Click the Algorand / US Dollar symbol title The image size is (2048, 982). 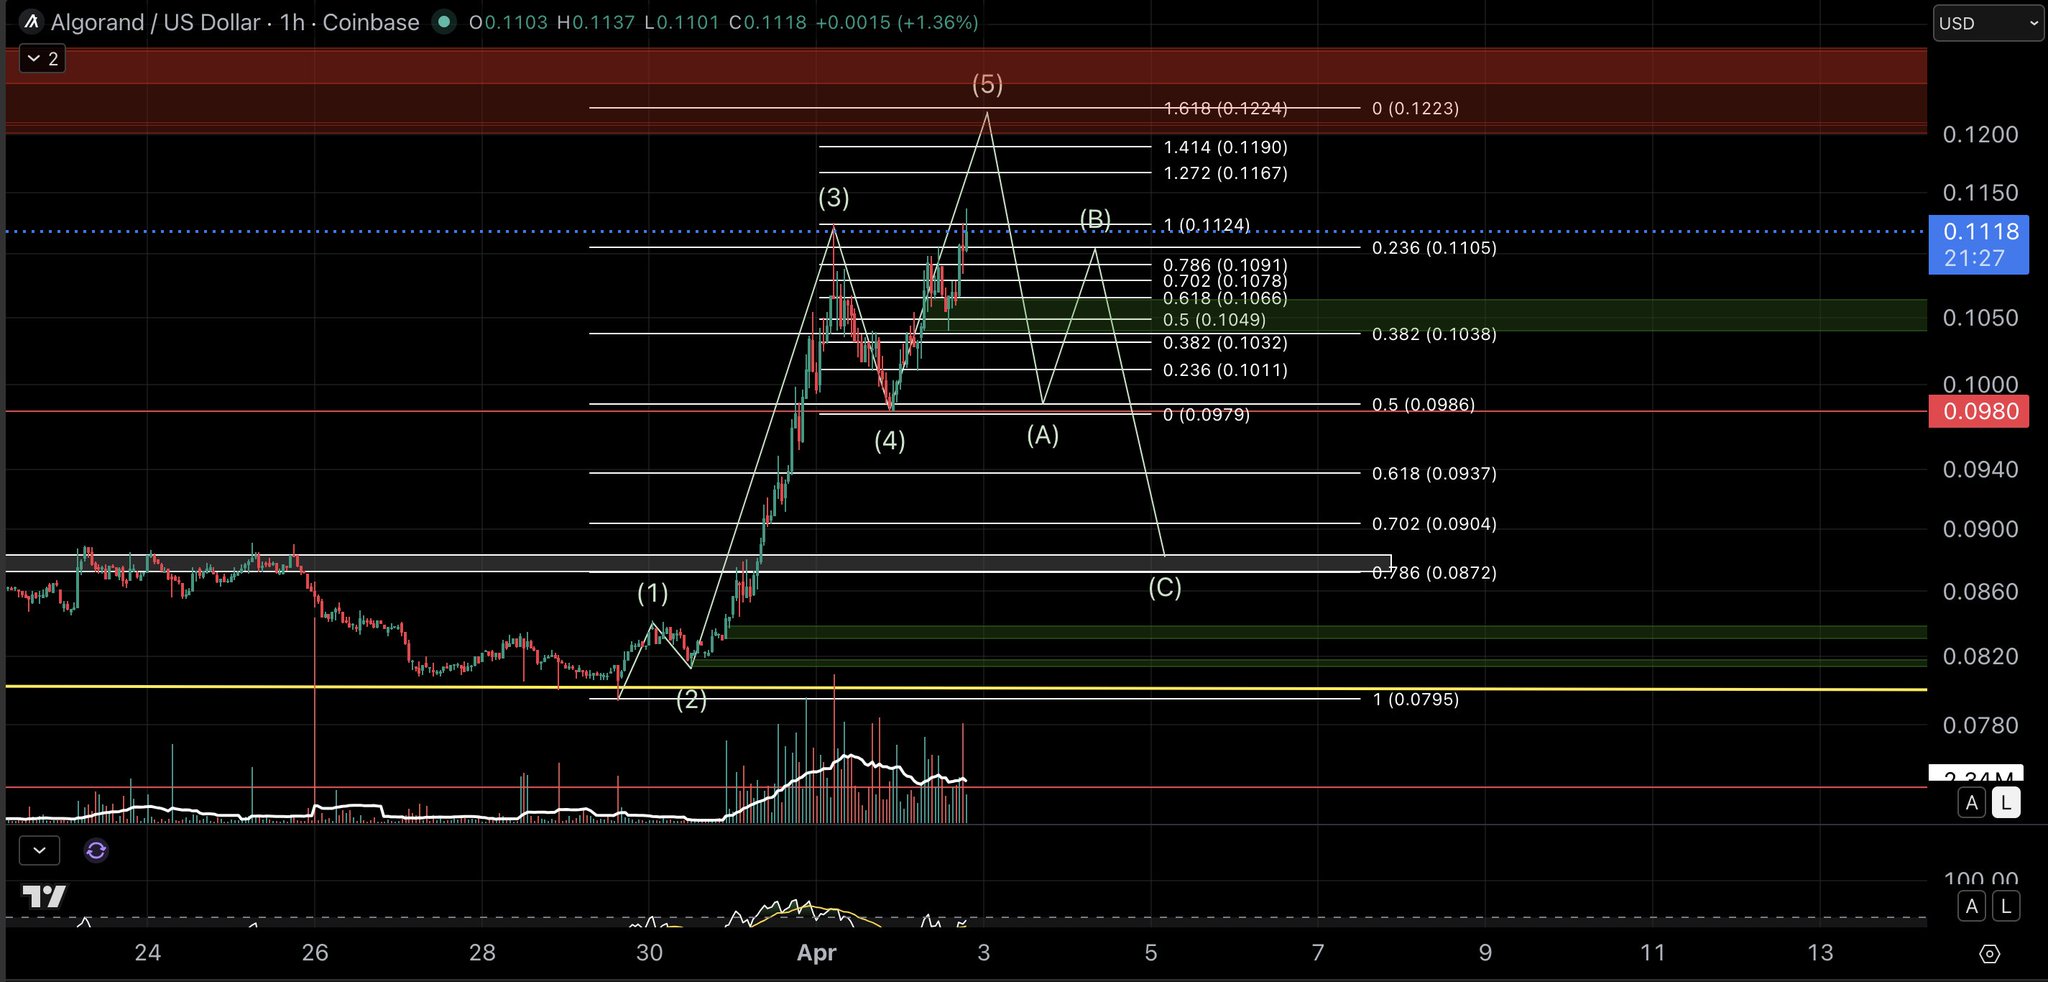tap(155, 22)
